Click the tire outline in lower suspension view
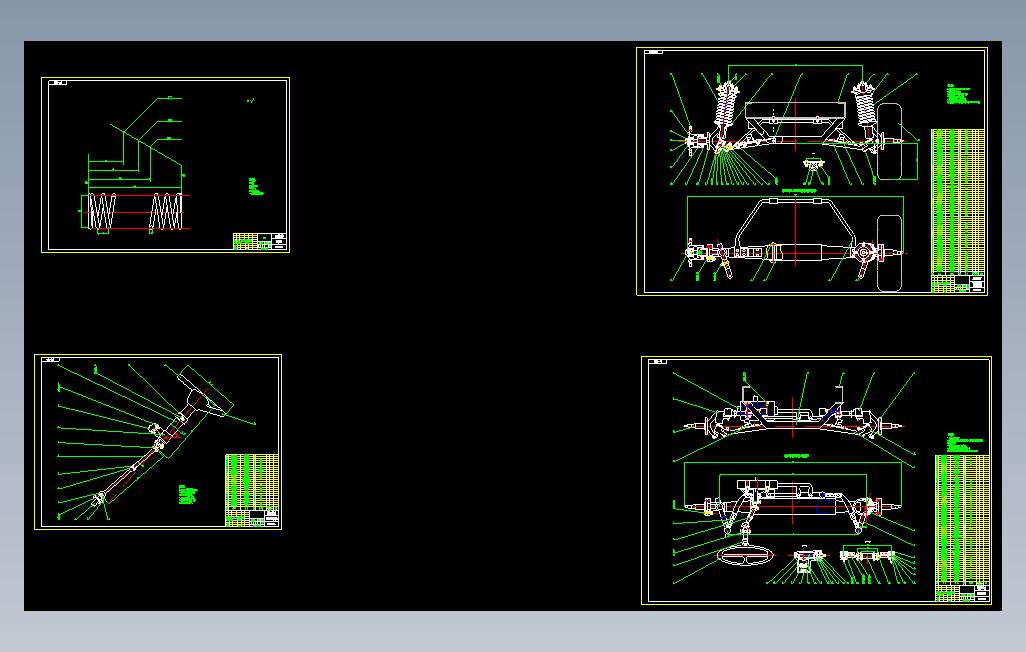Viewport: 1026px width, 652px height. tap(889, 253)
